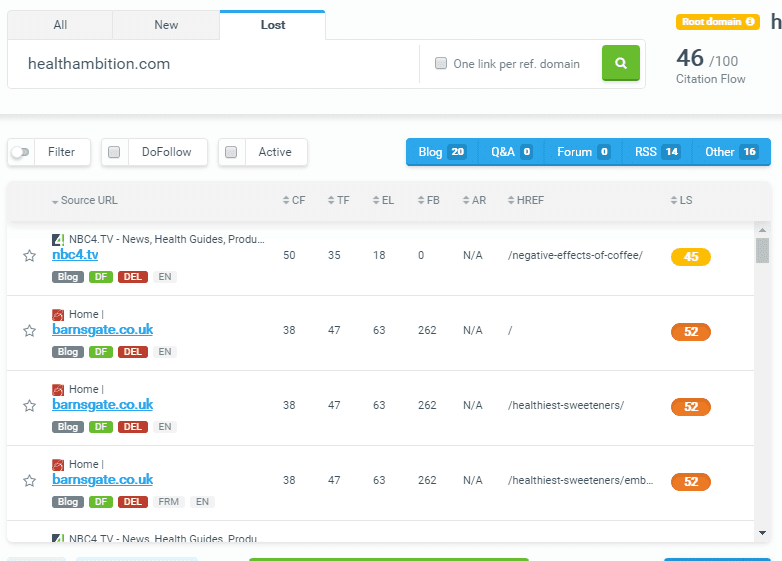782x561 pixels.
Task: Click the /healthiest-sweeteners/ href text
Action: [566, 405]
